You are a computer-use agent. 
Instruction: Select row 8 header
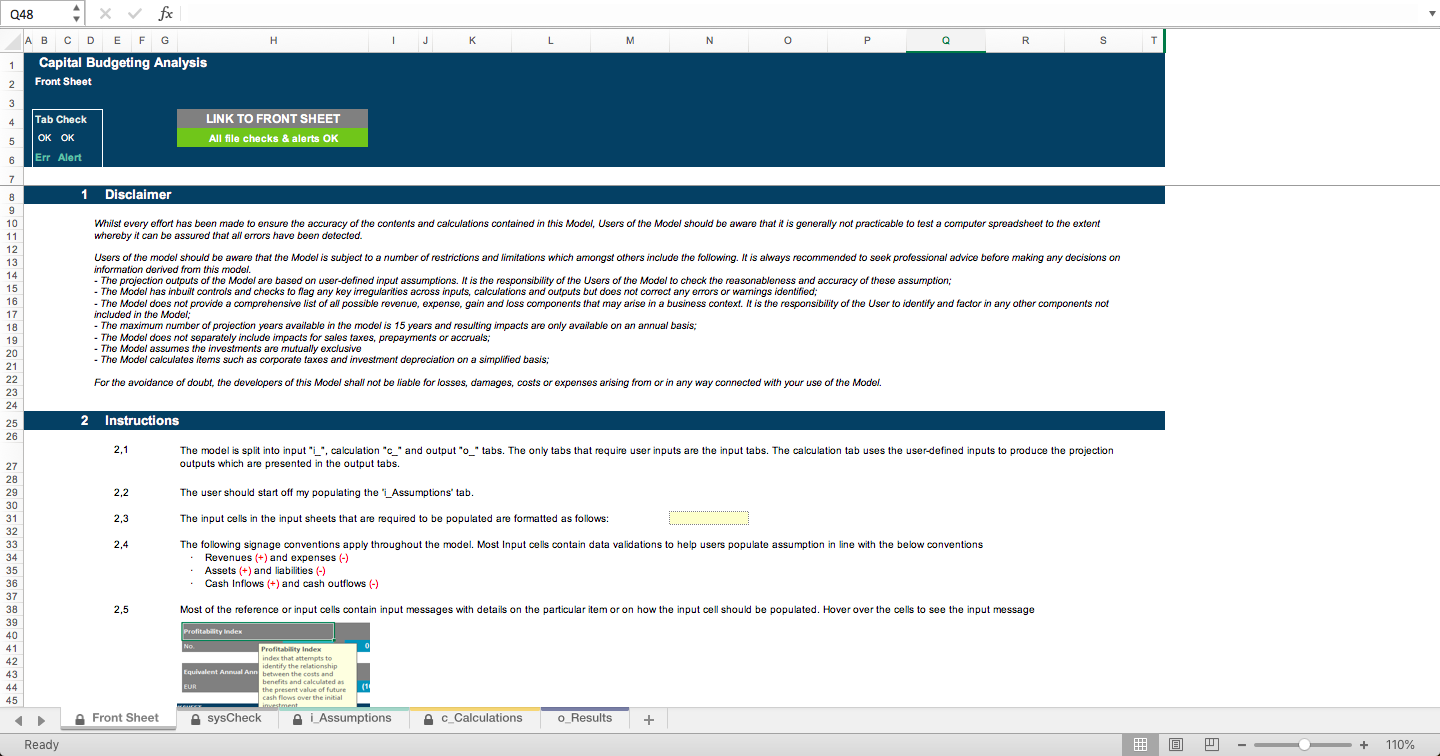pos(11,197)
